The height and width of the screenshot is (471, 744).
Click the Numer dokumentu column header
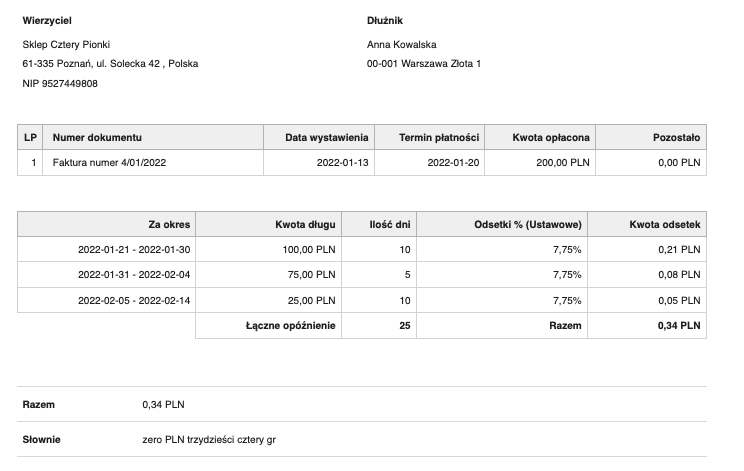click(x=97, y=138)
